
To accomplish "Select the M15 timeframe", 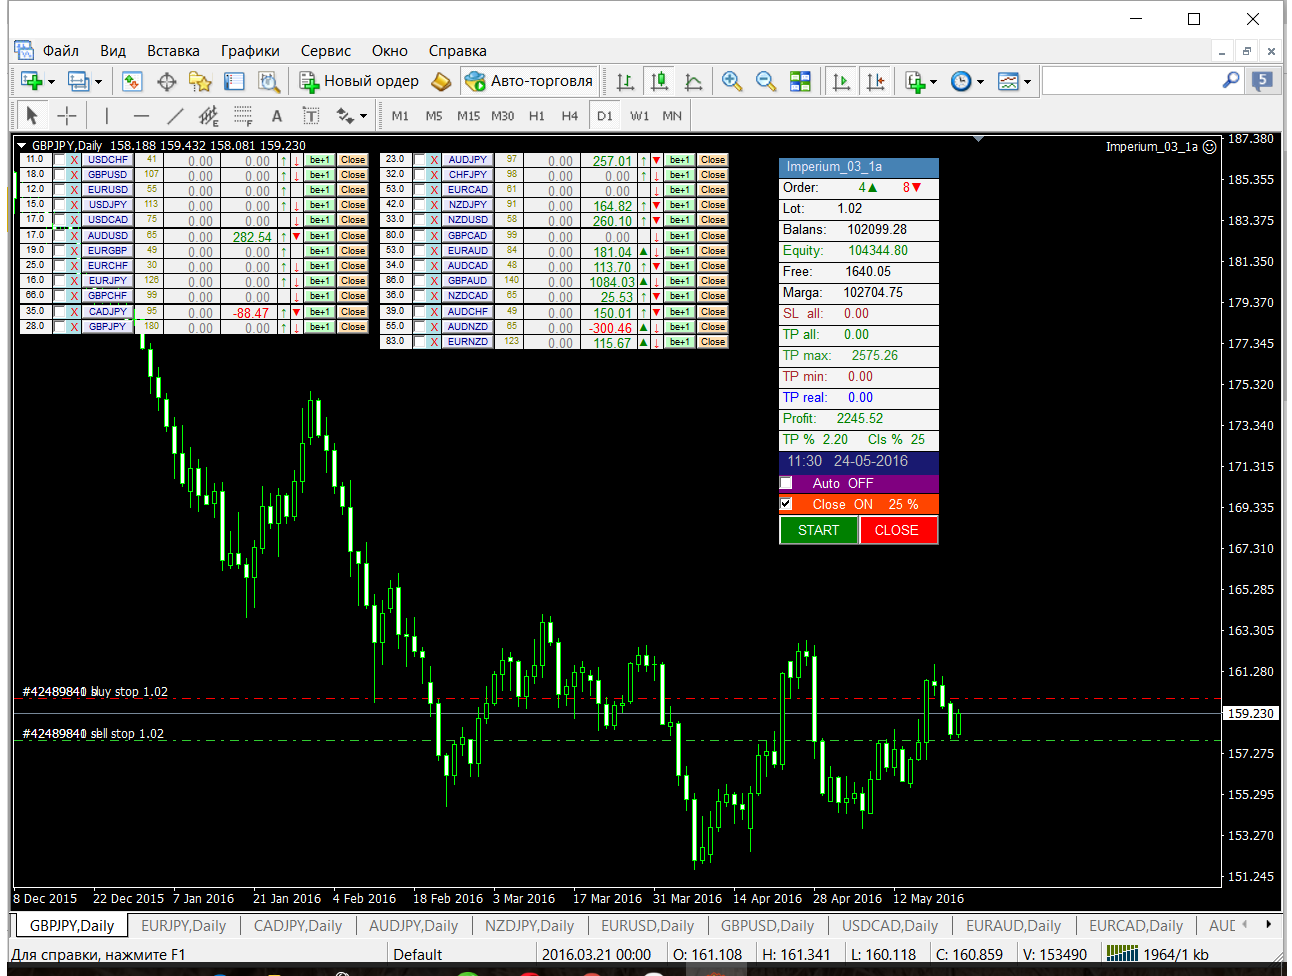I will tap(468, 116).
